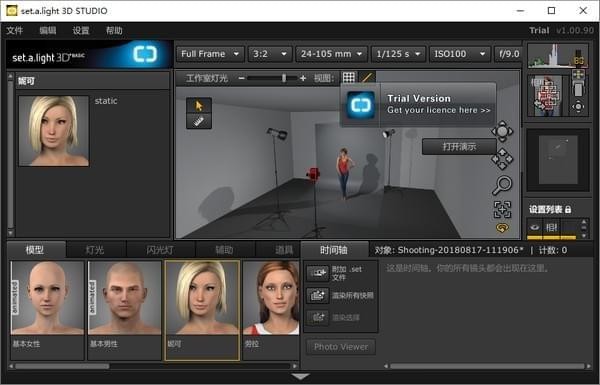Click the four-arrow pan view control
Viewport: 600px width, 385px height.
point(502,159)
